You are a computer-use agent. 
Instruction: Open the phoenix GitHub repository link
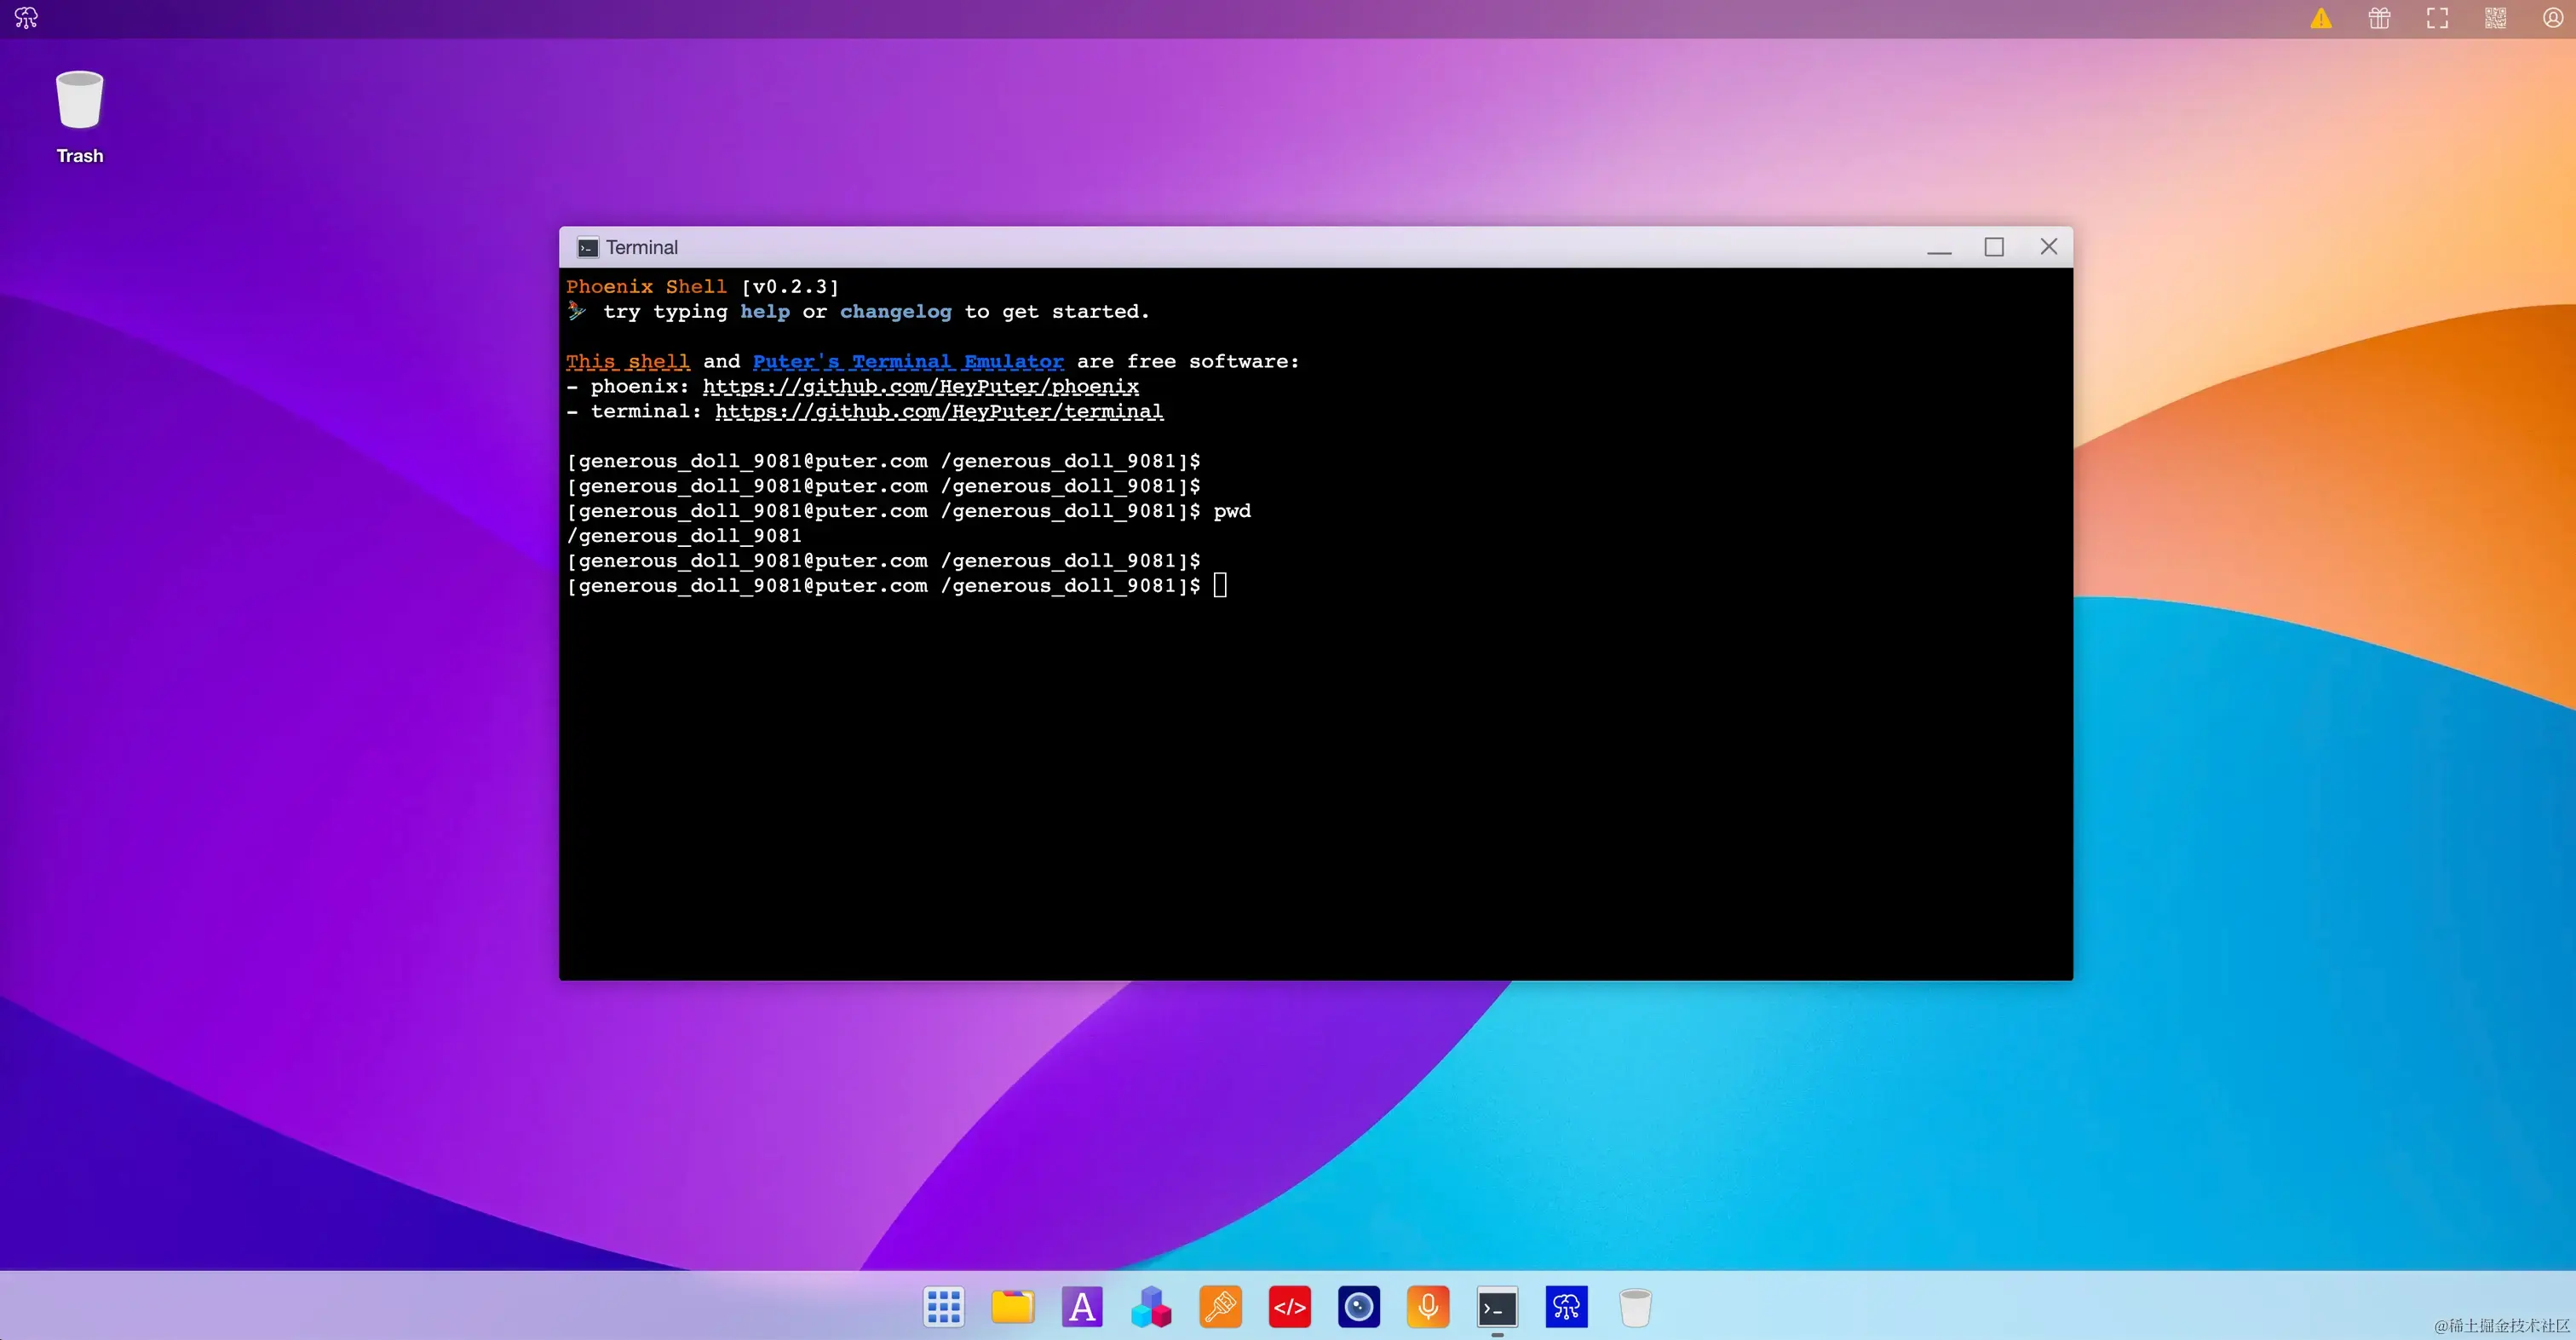[x=920, y=386]
